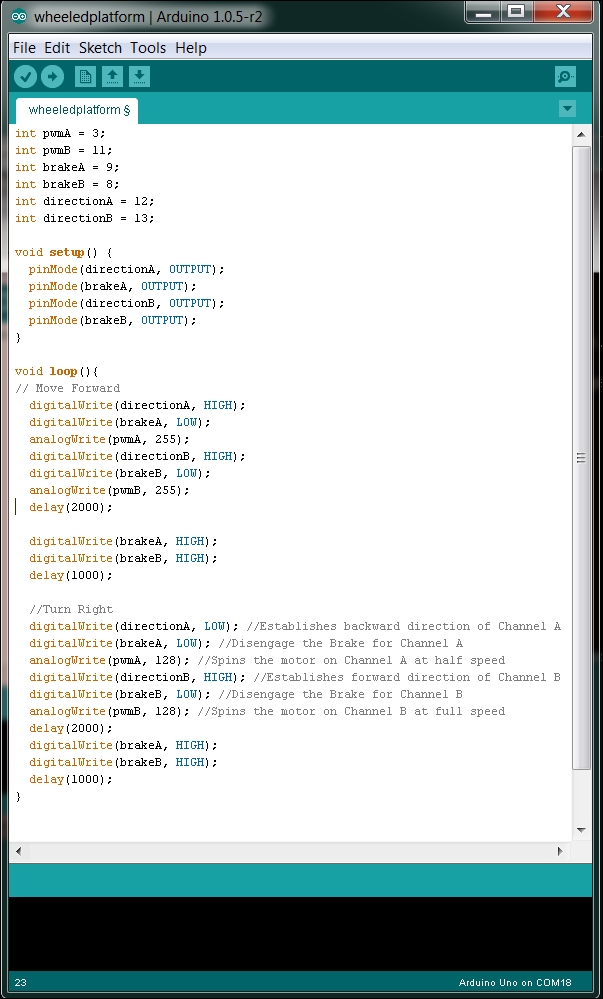
Task: Click the horizontal scrollbar left arrow
Action: (x=18, y=851)
